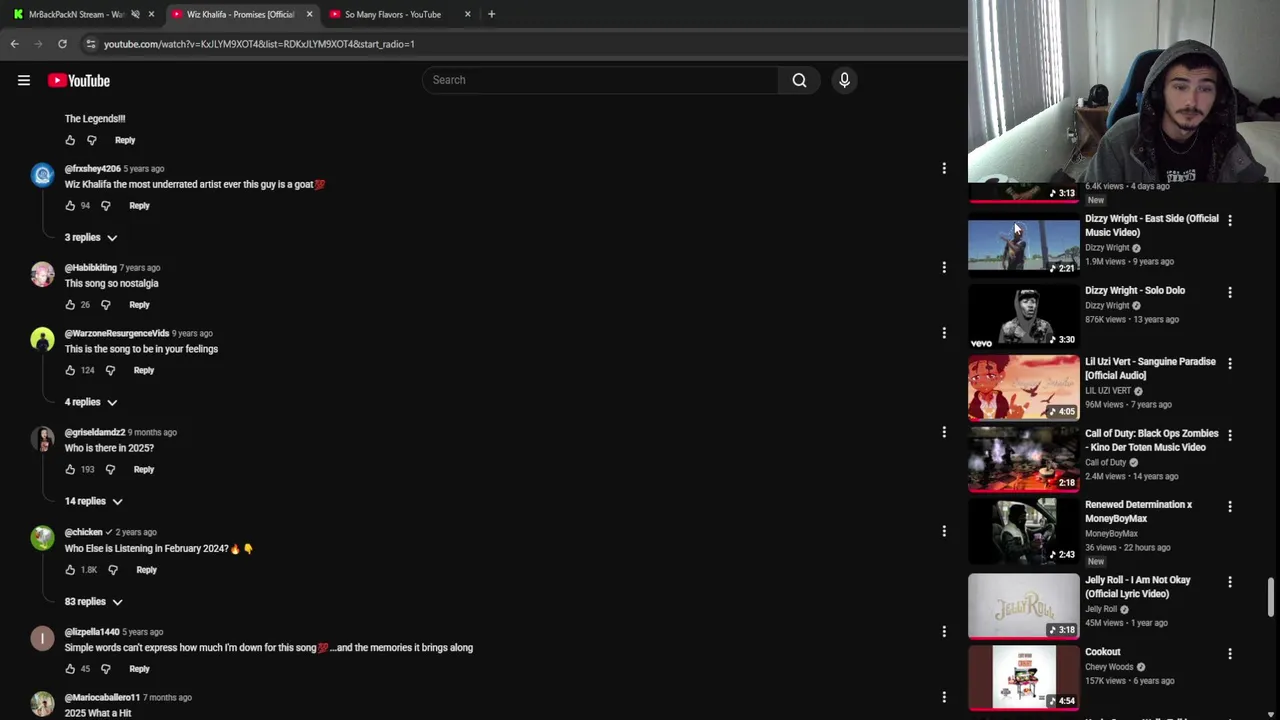The image size is (1280, 720).
Task: Expand 14 replies under 2025 comment
Action: 94,501
